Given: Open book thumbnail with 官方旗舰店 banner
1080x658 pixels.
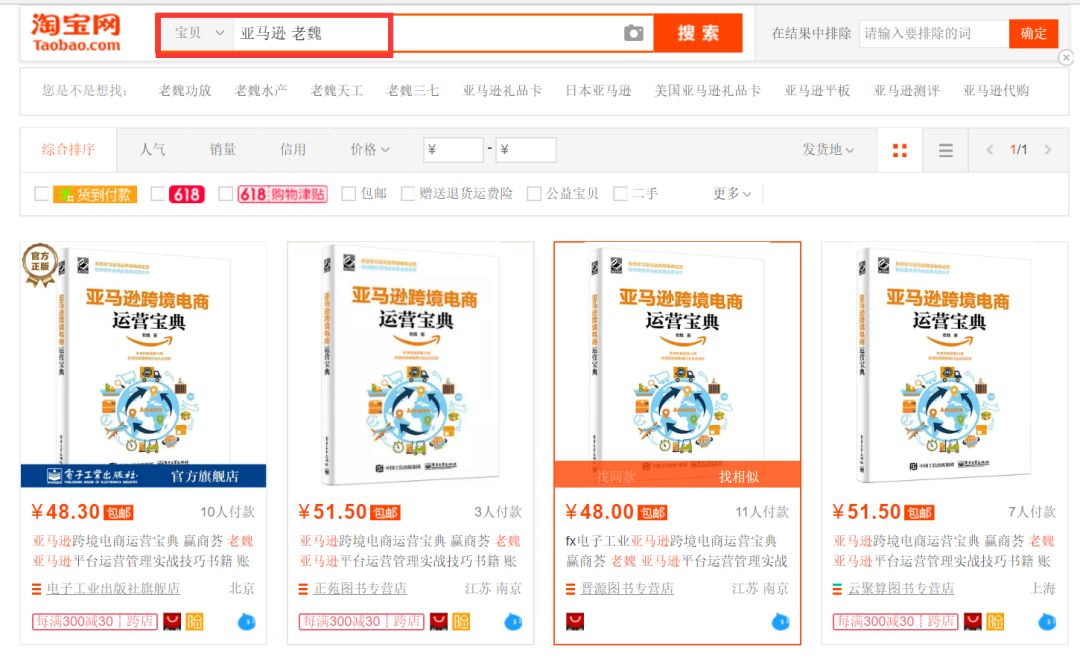Looking at the screenshot, I should [x=143, y=365].
